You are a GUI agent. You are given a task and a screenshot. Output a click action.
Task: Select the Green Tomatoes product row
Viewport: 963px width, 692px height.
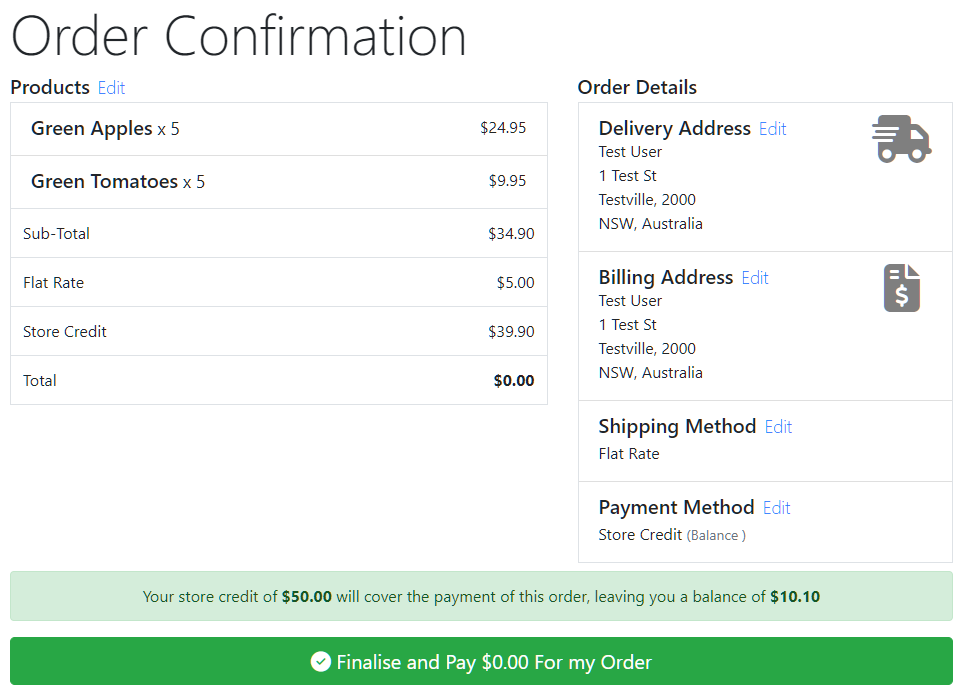point(279,182)
